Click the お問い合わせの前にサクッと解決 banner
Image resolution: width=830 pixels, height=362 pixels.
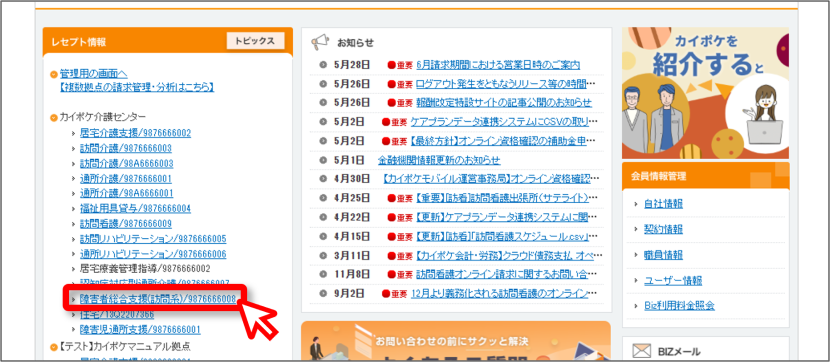[x=456, y=341]
